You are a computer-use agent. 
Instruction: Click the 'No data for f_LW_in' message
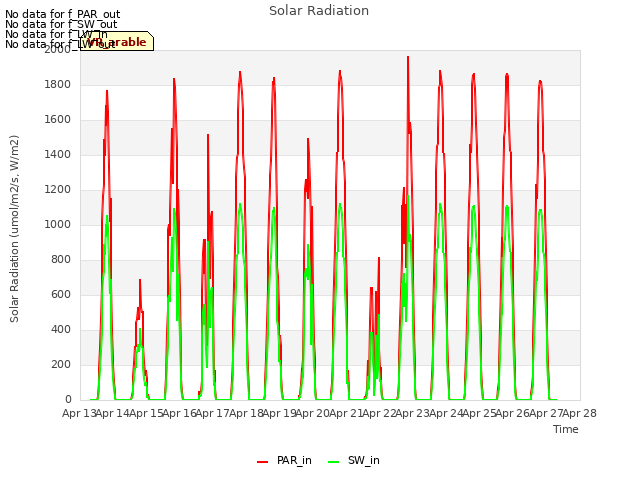pos(56,34)
